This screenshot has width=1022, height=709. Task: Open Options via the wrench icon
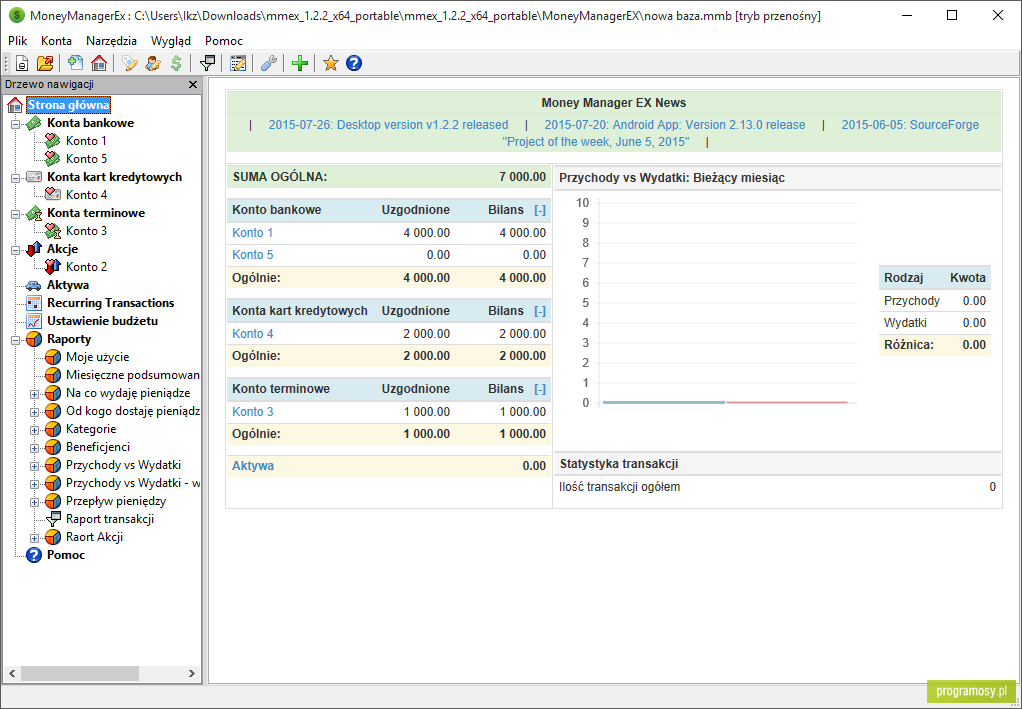pos(269,63)
